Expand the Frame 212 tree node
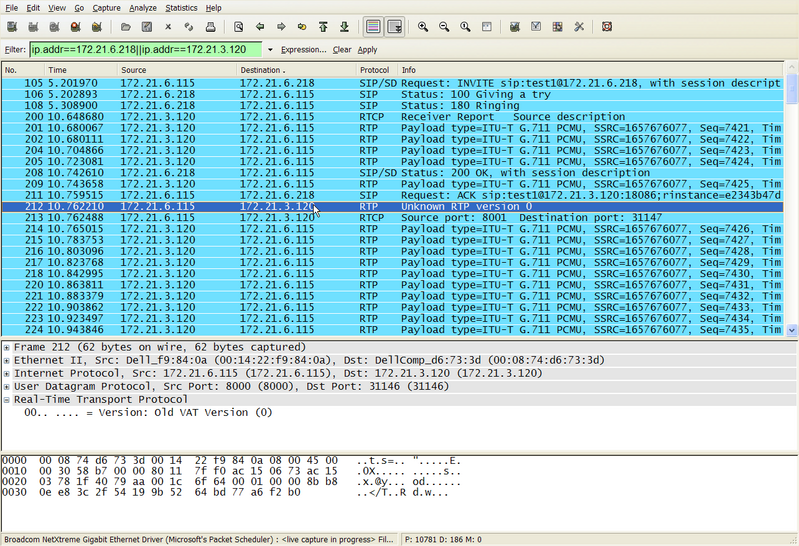The width and height of the screenshot is (799, 546). [x=7, y=347]
